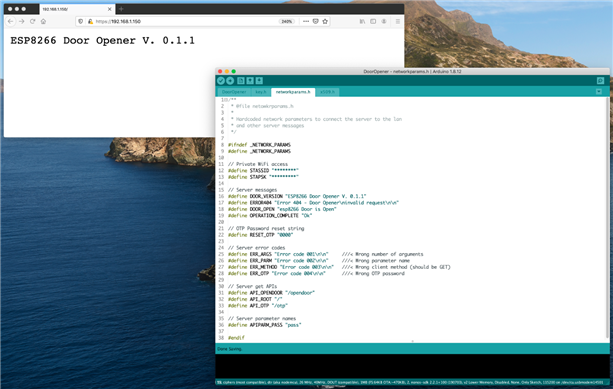This screenshot has height=389, width=613.
Task: Click the padlock security warning icon
Action: pyautogui.click(x=90, y=22)
